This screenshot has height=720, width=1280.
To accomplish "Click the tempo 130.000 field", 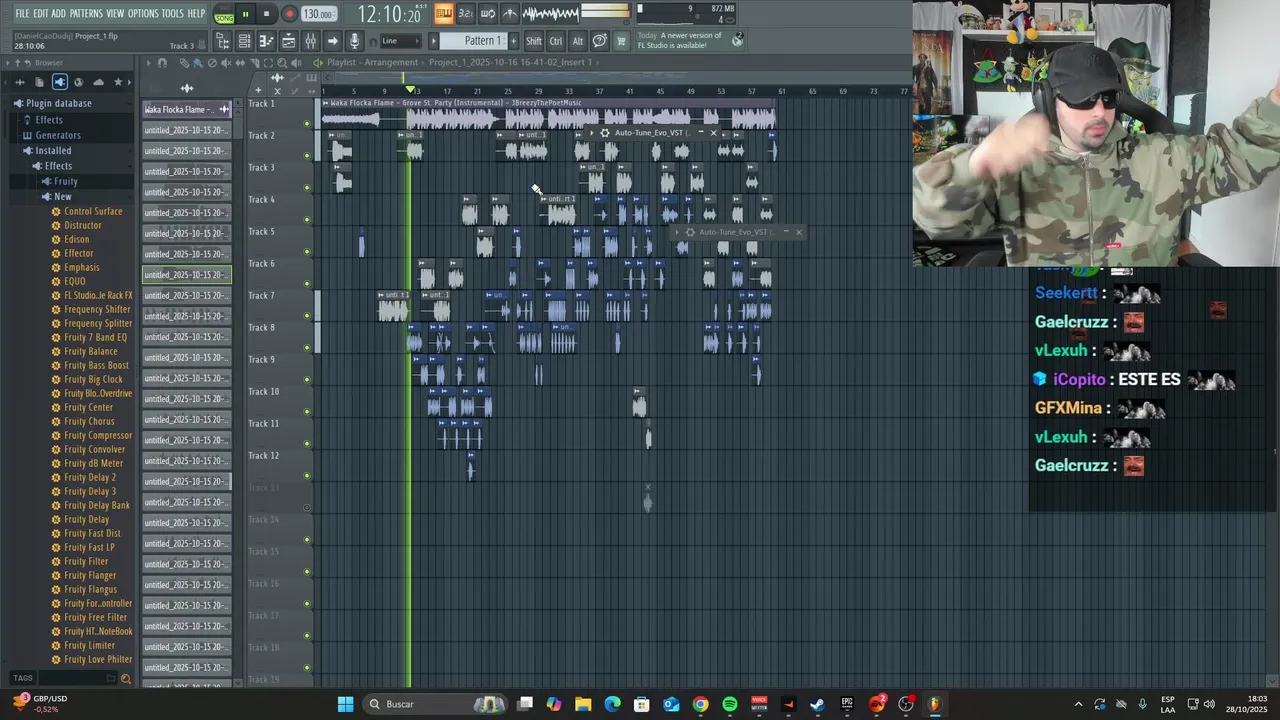I will coord(319,14).
